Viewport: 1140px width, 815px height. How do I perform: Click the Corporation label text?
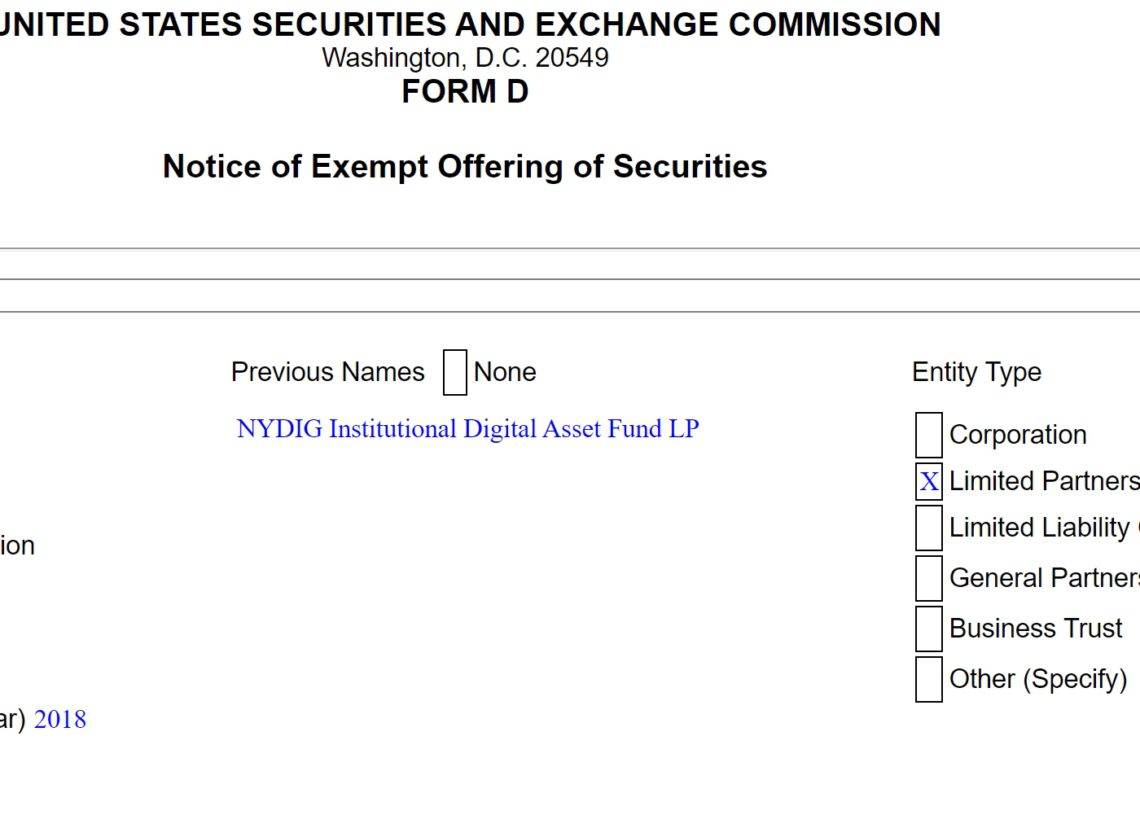coord(1017,435)
